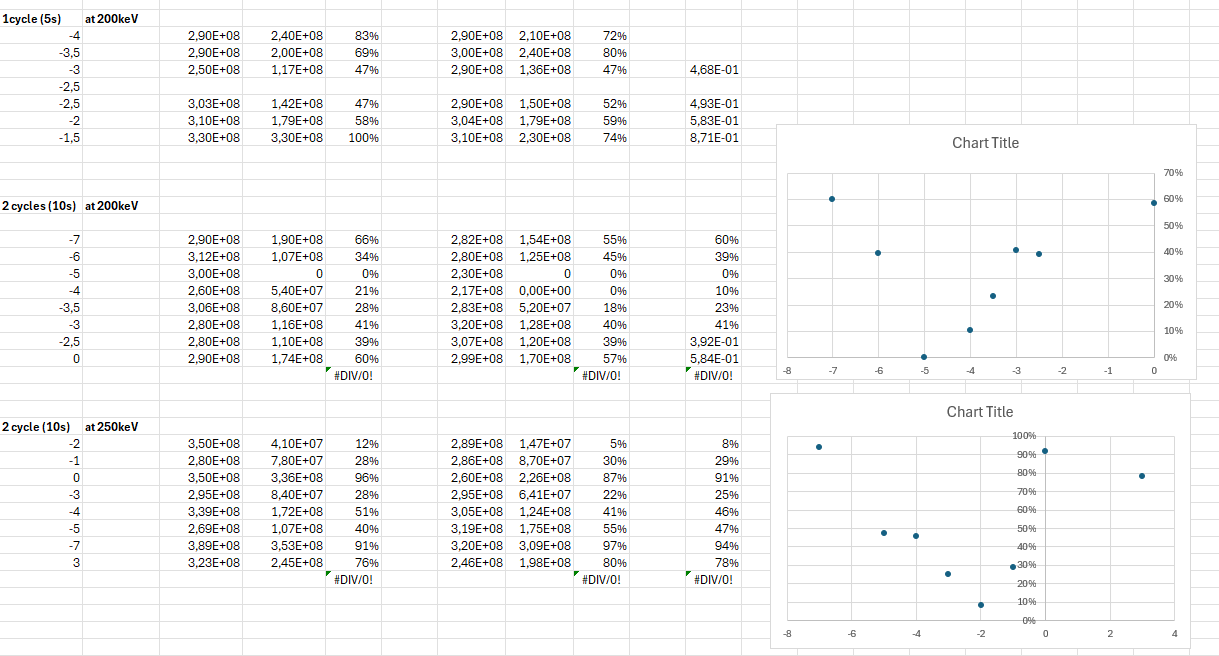Click the cell with value 72%
Image resolution: width=1219 pixels, height=656 pixels.
pyautogui.click(x=602, y=35)
